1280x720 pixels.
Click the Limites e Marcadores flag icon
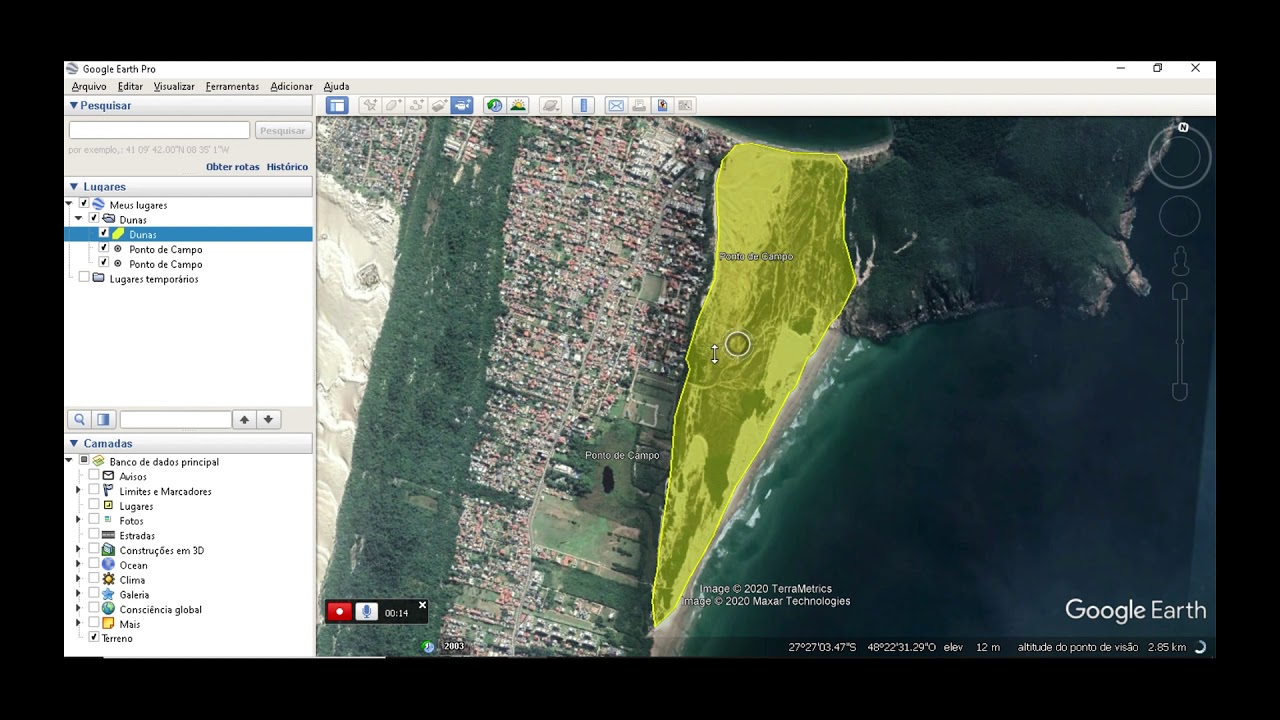click(x=108, y=491)
